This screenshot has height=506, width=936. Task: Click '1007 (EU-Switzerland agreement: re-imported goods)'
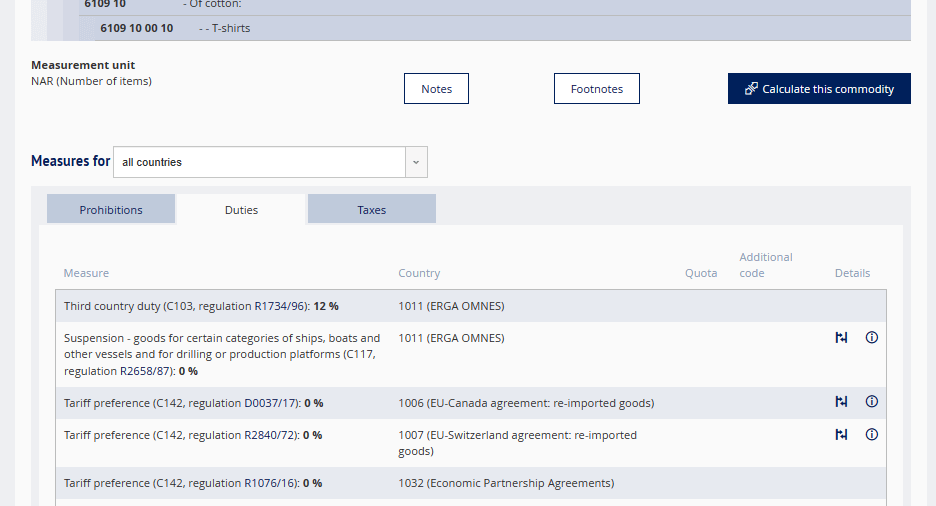(x=518, y=443)
